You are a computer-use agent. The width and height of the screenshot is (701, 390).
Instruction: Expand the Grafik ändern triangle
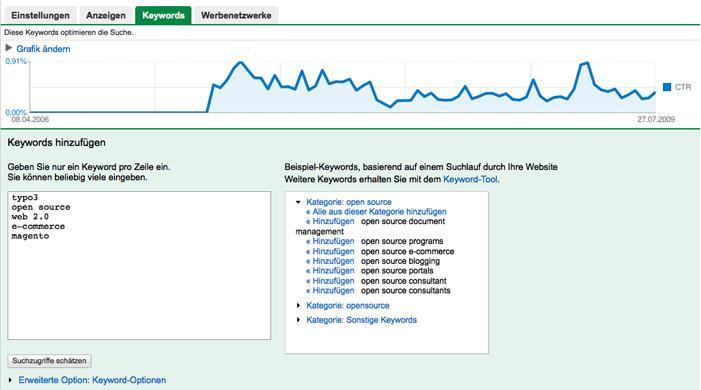pos(8,48)
